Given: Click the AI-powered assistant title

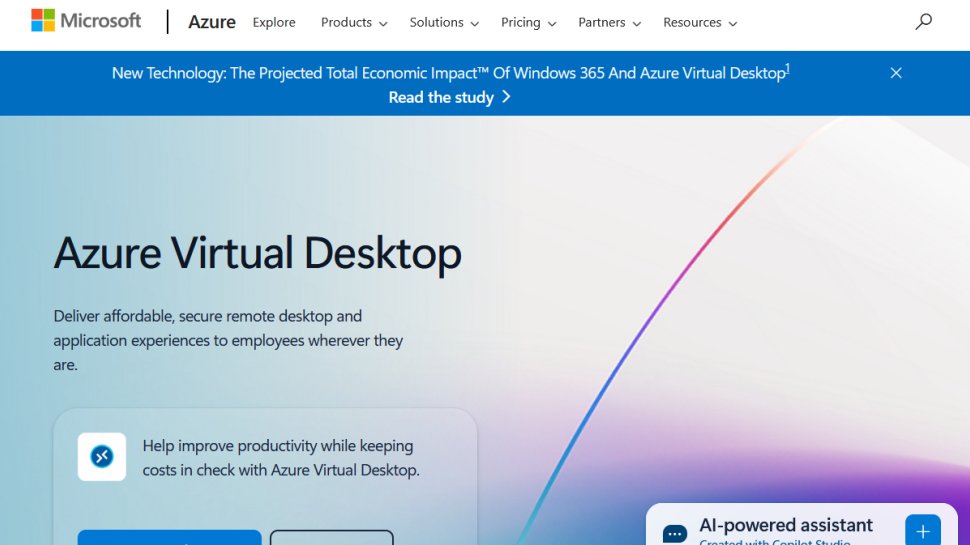Looking at the screenshot, I should click(x=786, y=525).
